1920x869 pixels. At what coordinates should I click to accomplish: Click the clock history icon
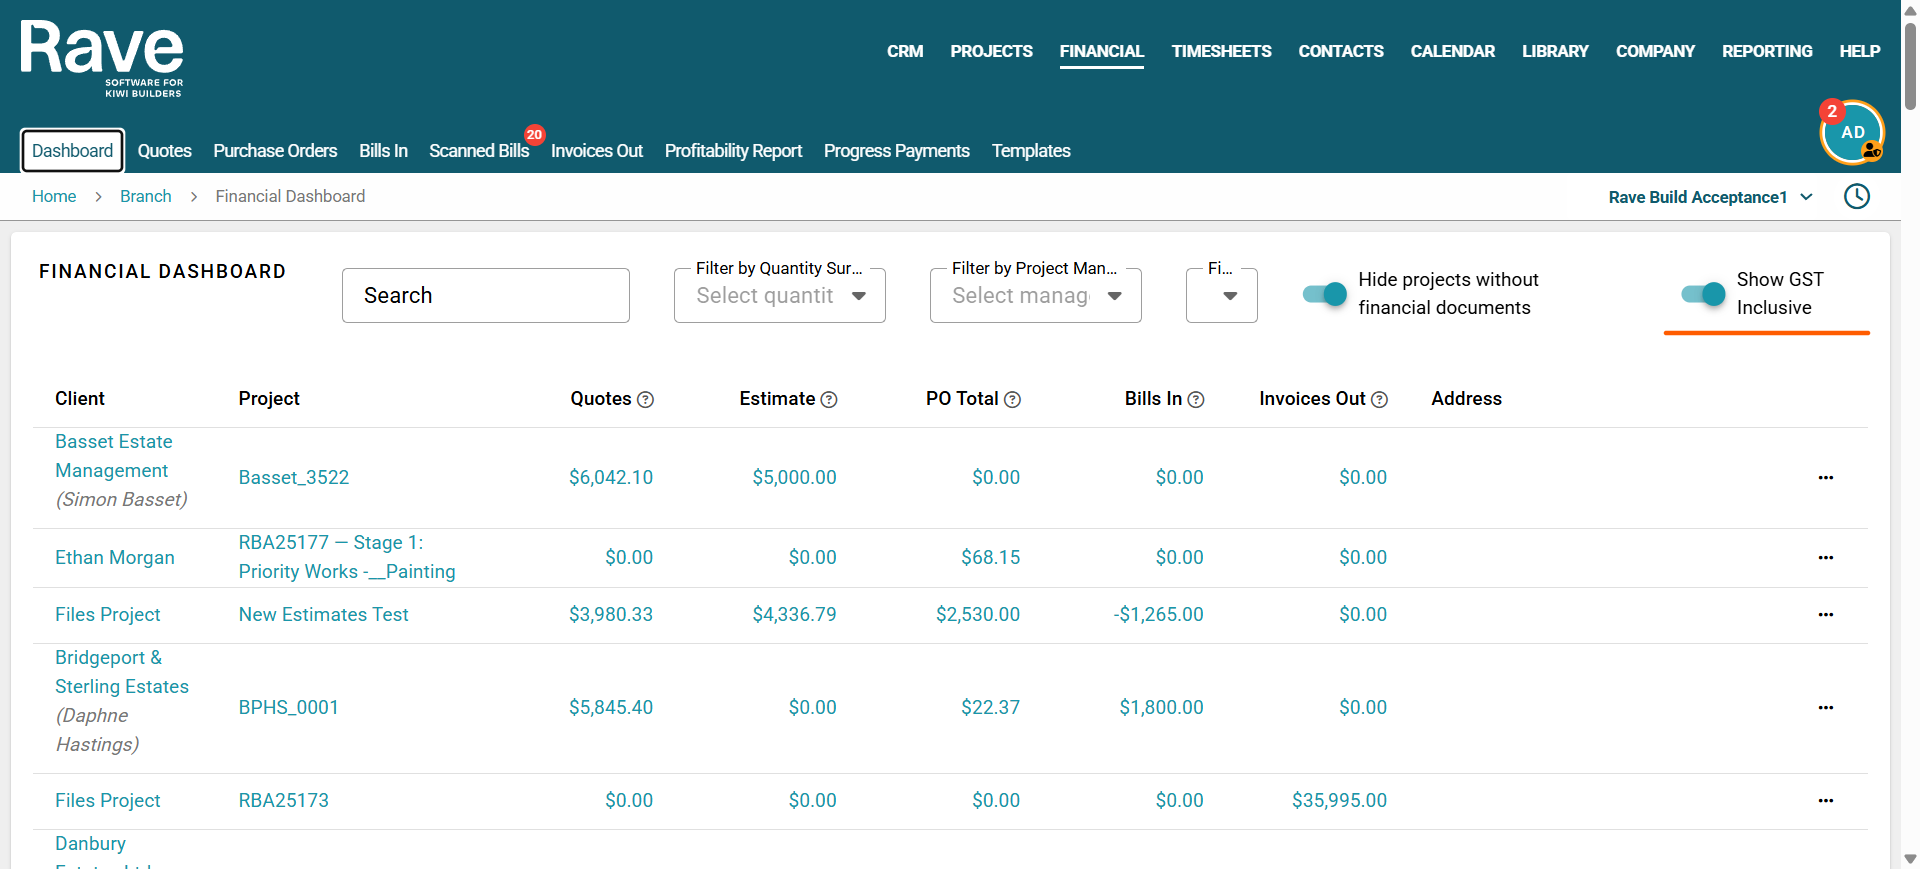tap(1857, 196)
